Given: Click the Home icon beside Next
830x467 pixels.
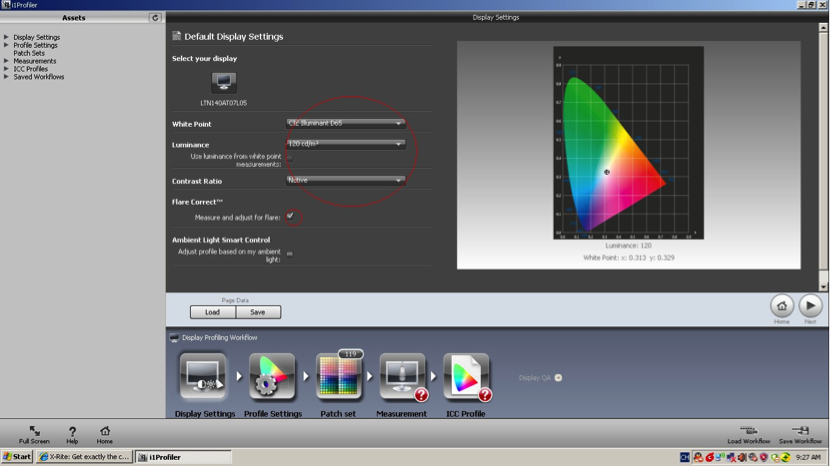Looking at the screenshot, I should (781, 305).
